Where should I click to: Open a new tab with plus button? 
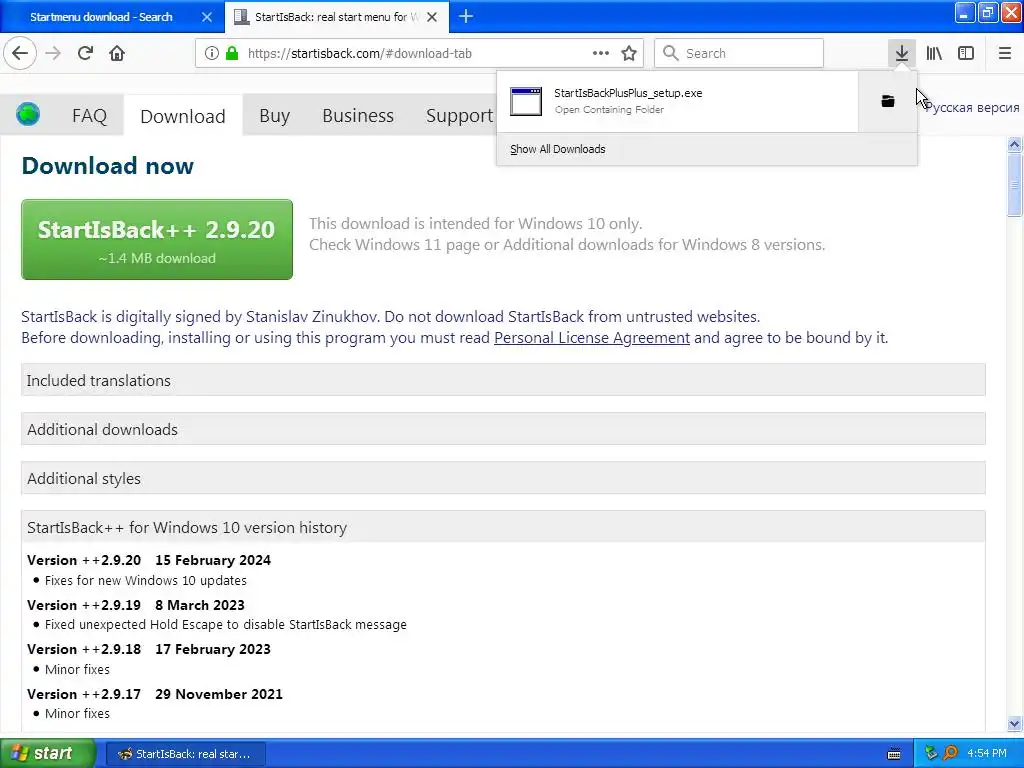(x=466, y=16)
